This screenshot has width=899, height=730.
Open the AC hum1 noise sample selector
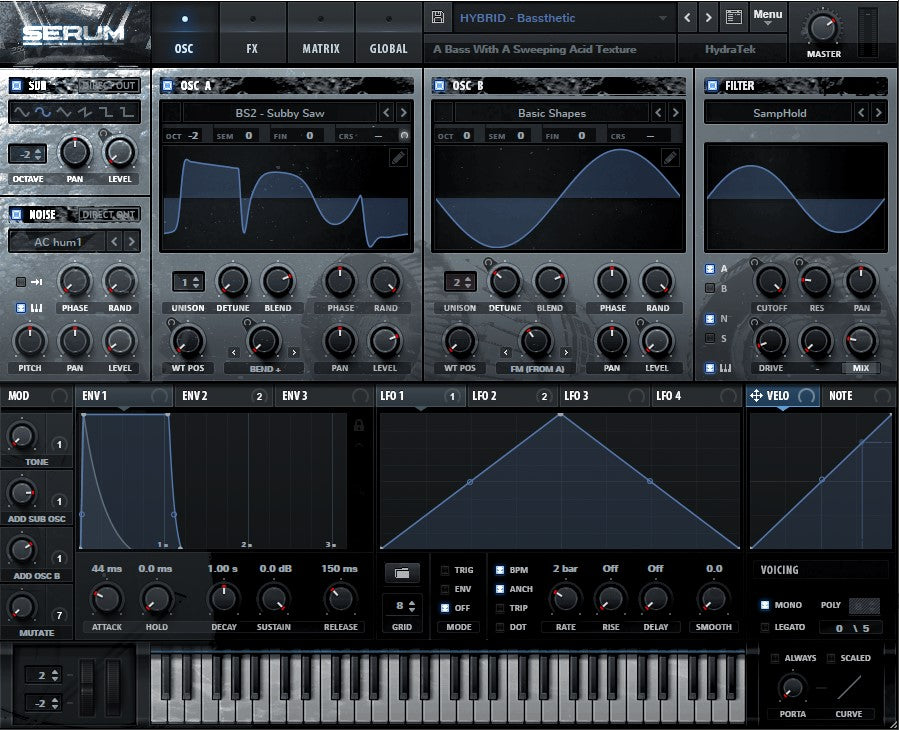click(56, 241)
